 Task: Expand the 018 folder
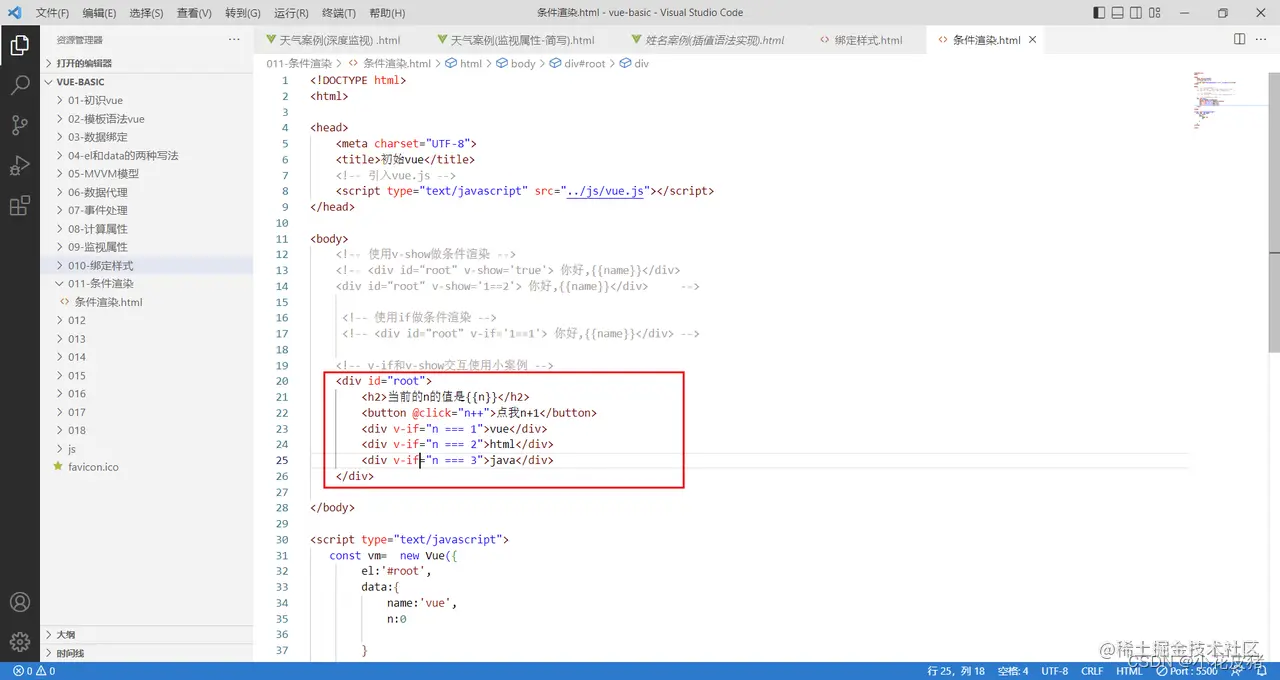pyautogui.click(x=147, y=430)
